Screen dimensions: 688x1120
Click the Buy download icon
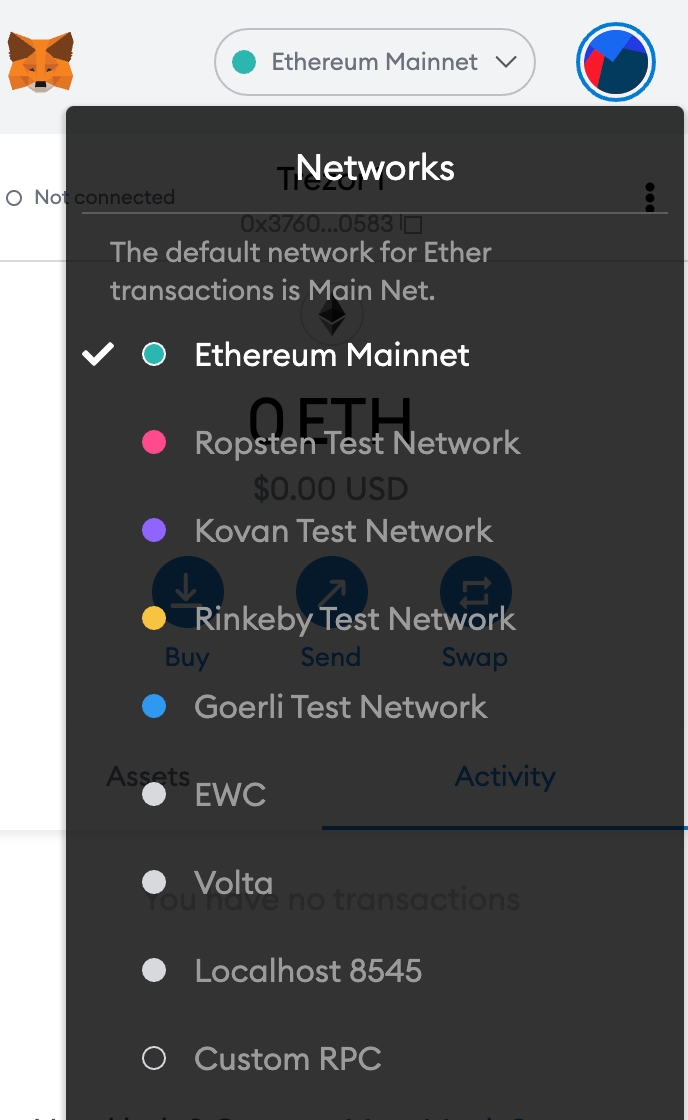click(187, 593)
